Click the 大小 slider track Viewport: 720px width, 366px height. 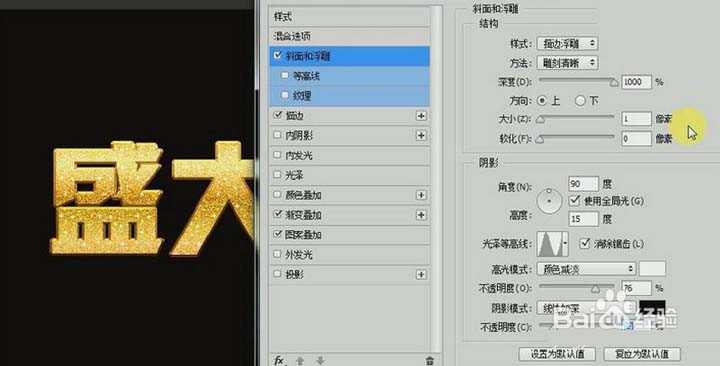[578, 117]
